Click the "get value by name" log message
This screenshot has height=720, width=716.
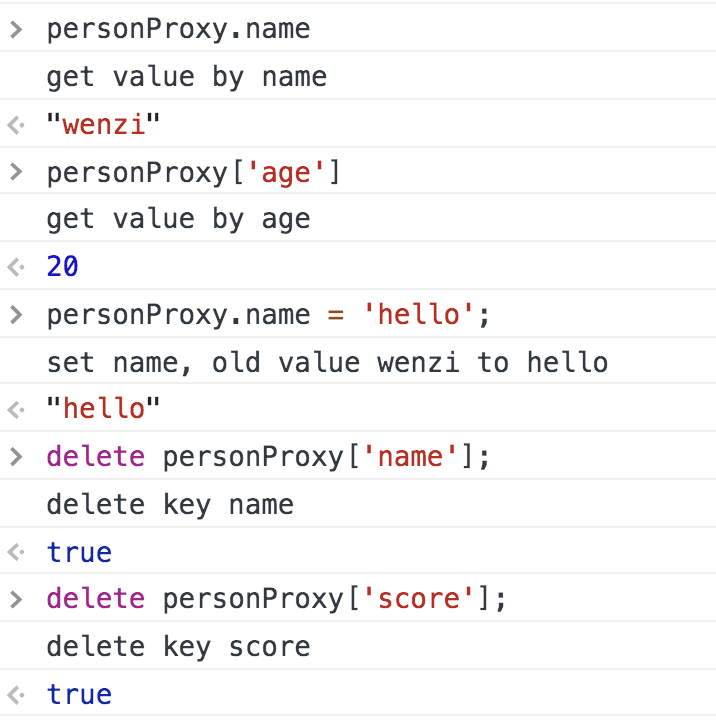click(187, 77)
